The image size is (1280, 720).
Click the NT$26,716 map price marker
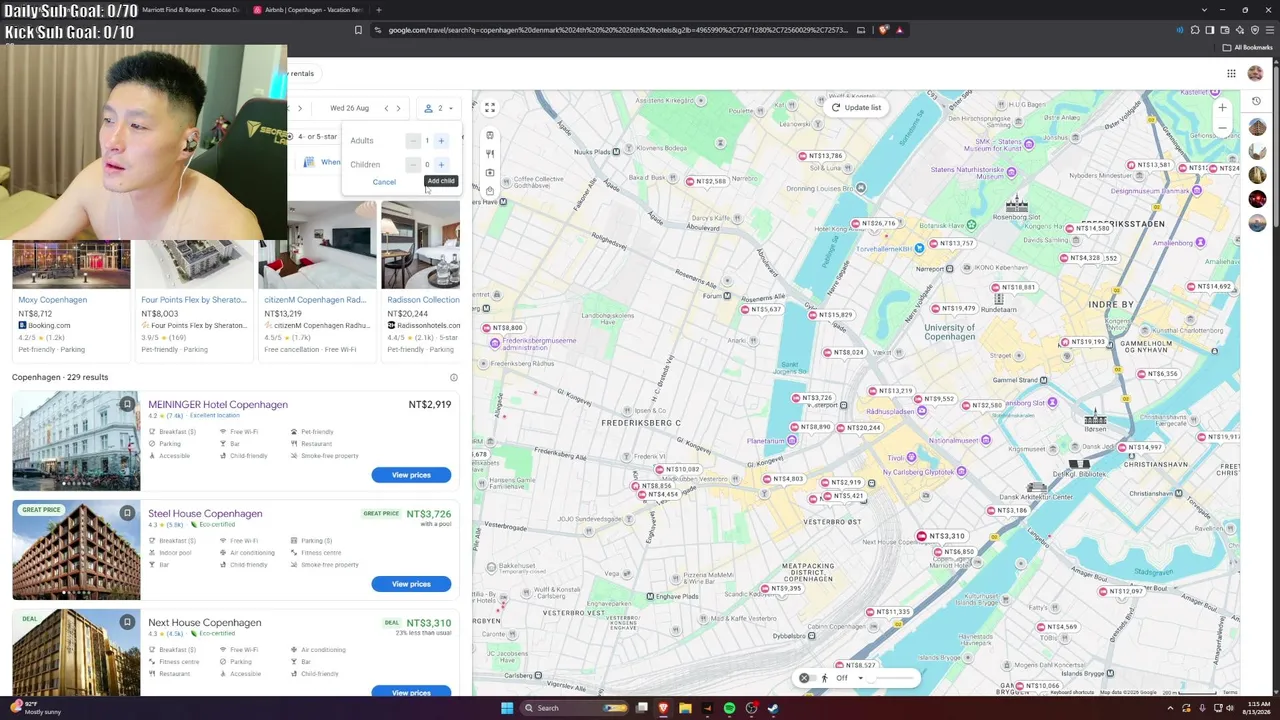tap(873, 224)
